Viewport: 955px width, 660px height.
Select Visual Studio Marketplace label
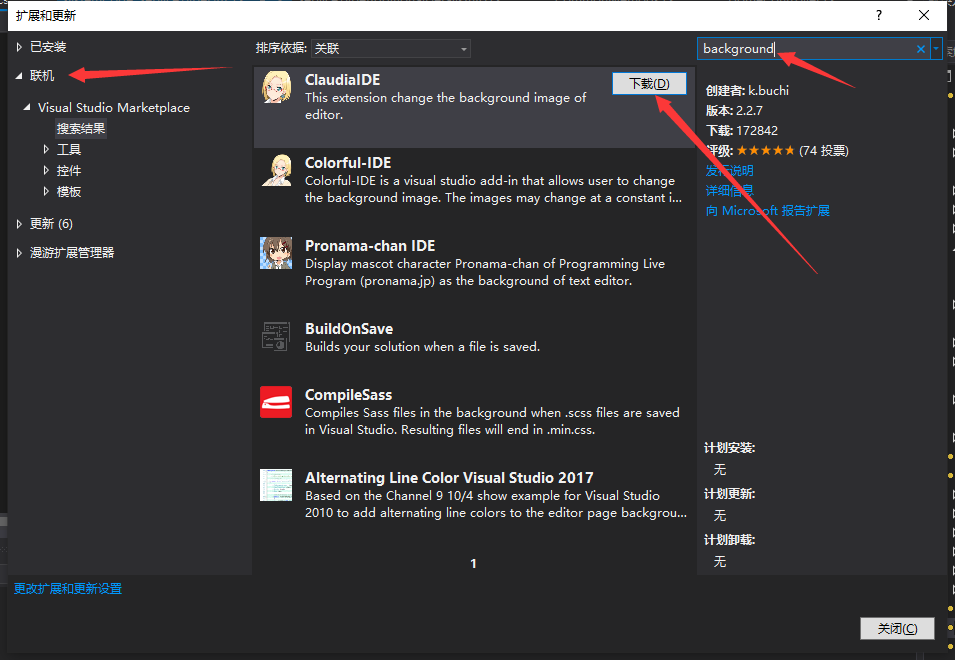point(114,107)
